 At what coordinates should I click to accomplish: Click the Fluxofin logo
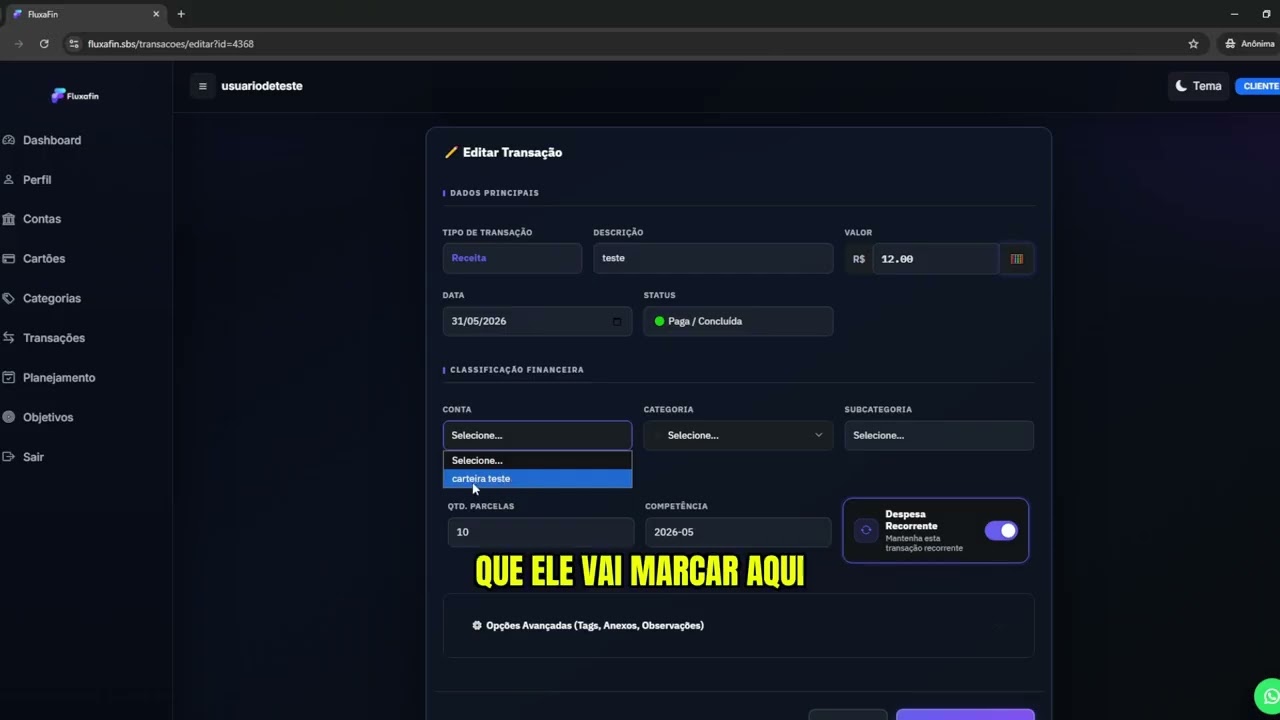[x=75, y=96]
